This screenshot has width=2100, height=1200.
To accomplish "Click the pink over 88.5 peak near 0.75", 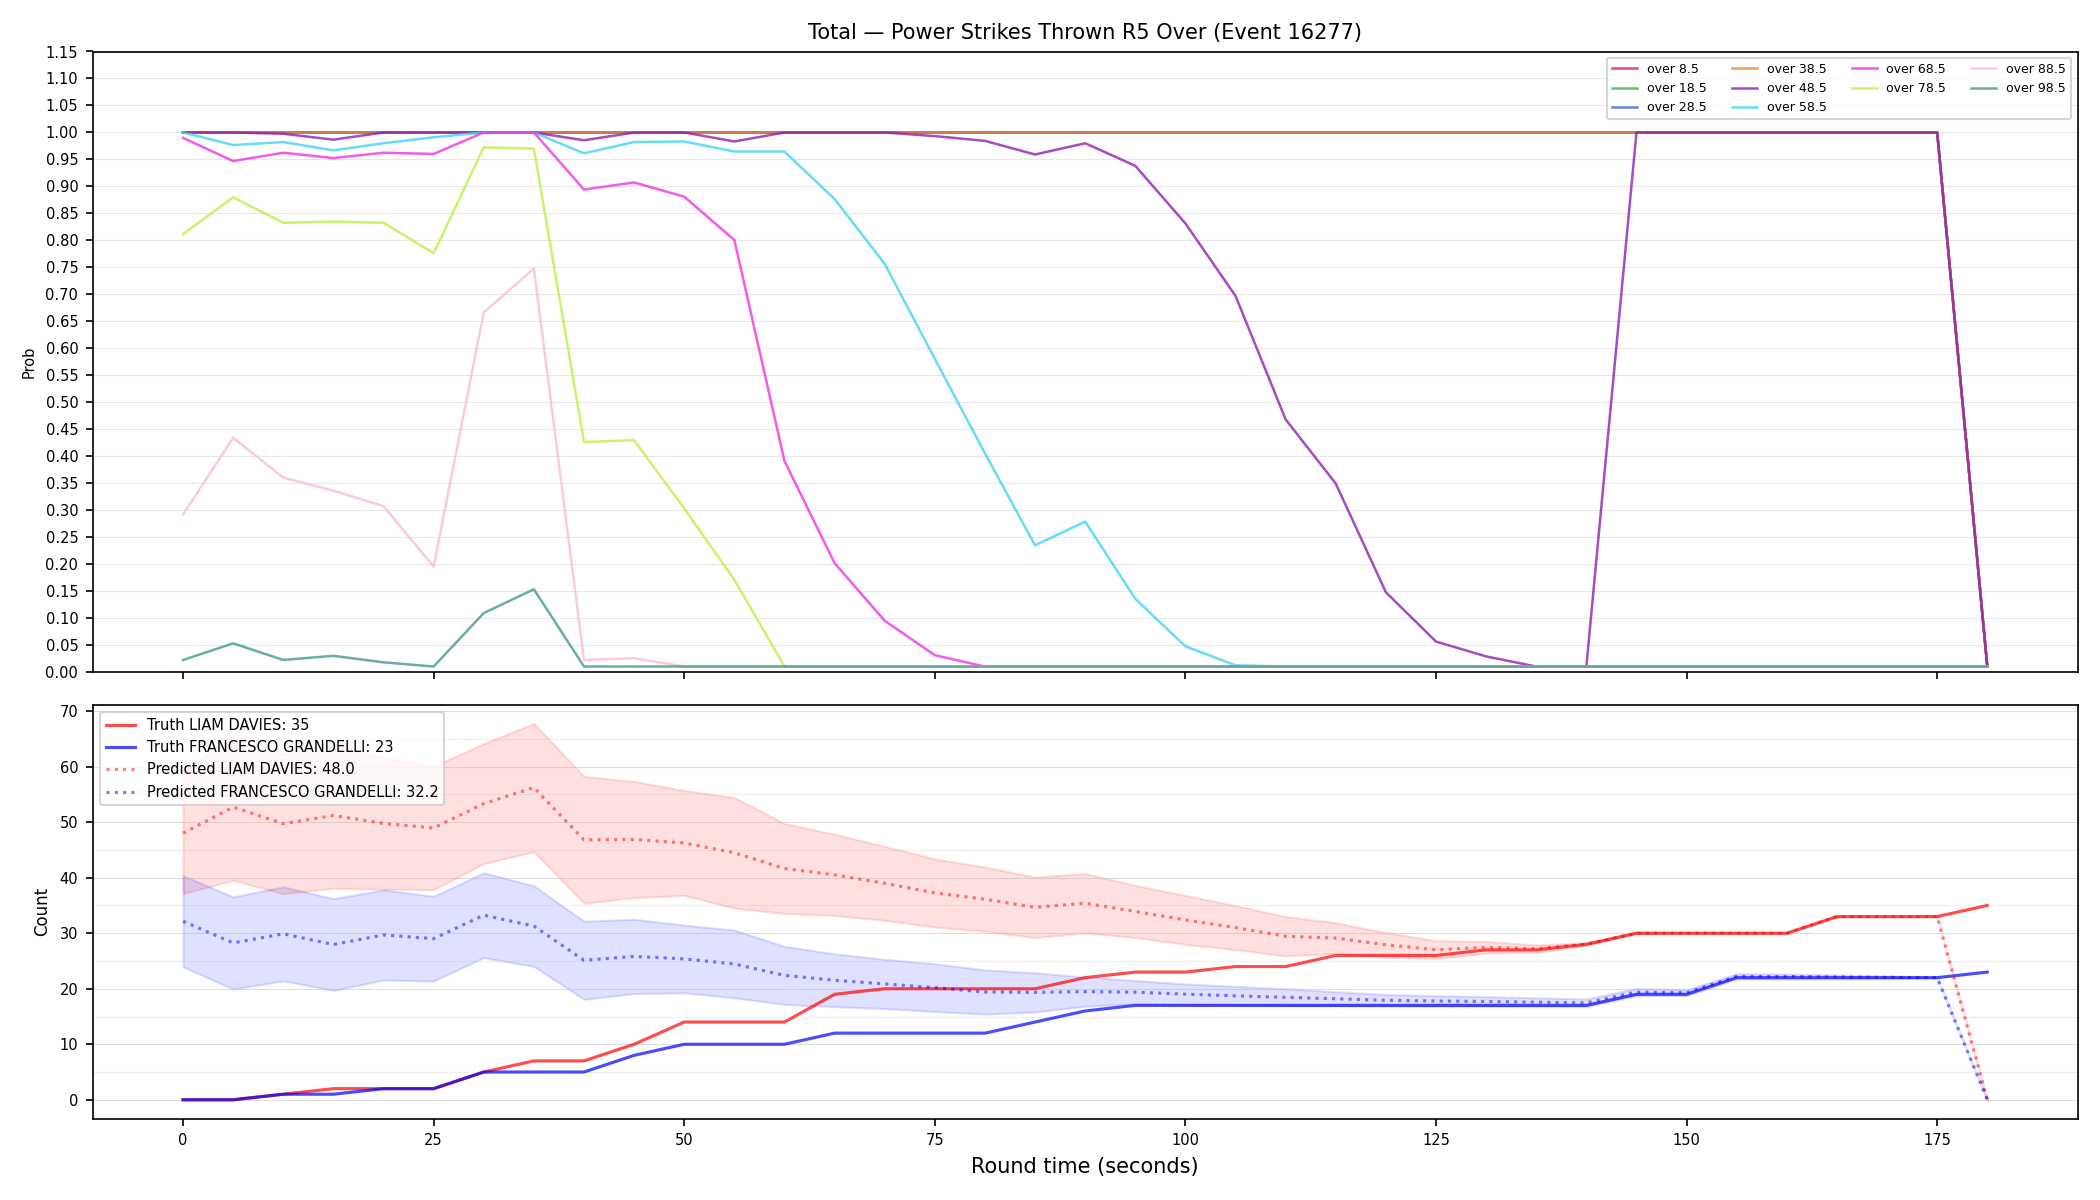I will pyautogui.click(x=534, y=268).
